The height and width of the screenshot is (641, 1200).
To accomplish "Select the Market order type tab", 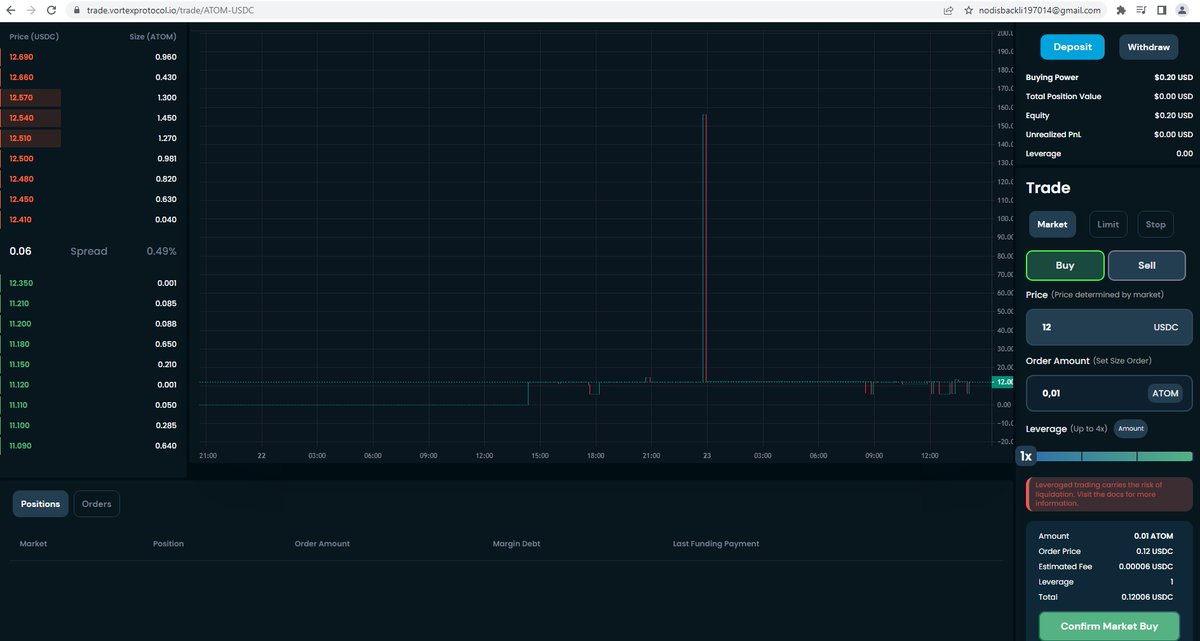I will 1052,224.
